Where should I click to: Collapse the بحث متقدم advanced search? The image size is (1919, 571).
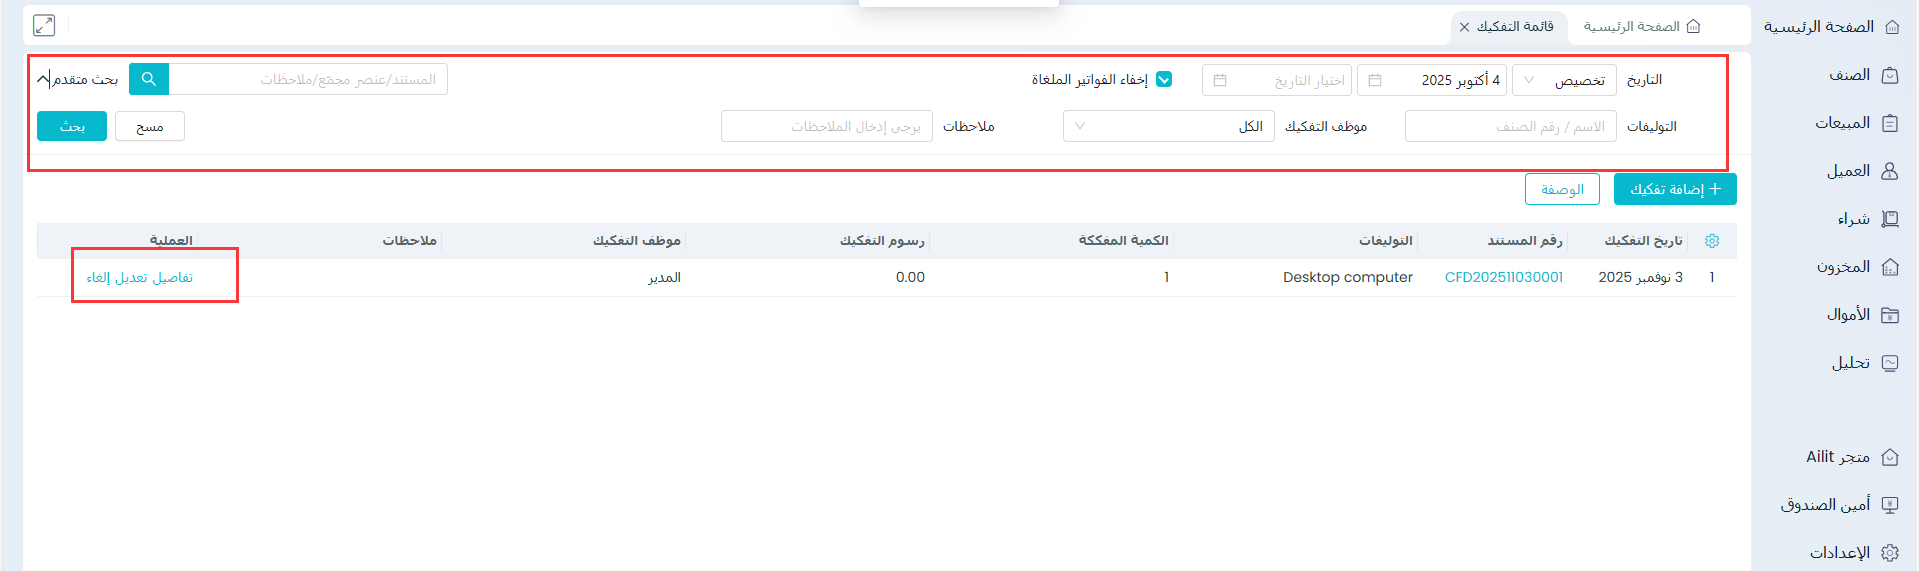click(77, 79)
